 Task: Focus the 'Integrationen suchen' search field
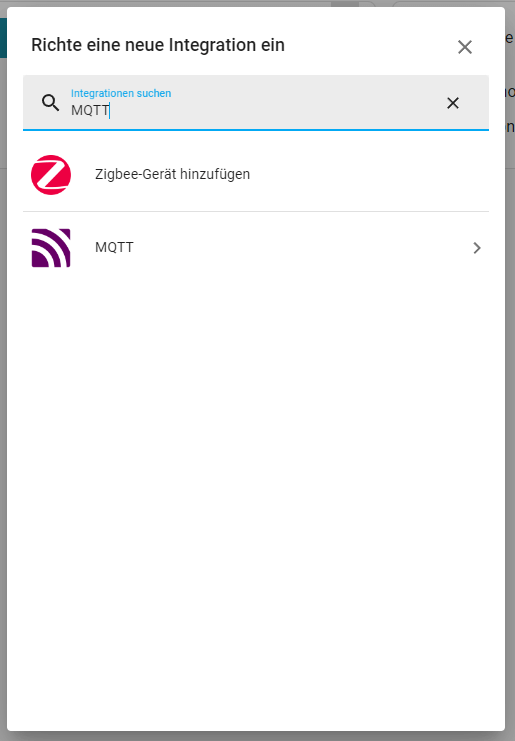pyautogui.click(x=256, y=103)
